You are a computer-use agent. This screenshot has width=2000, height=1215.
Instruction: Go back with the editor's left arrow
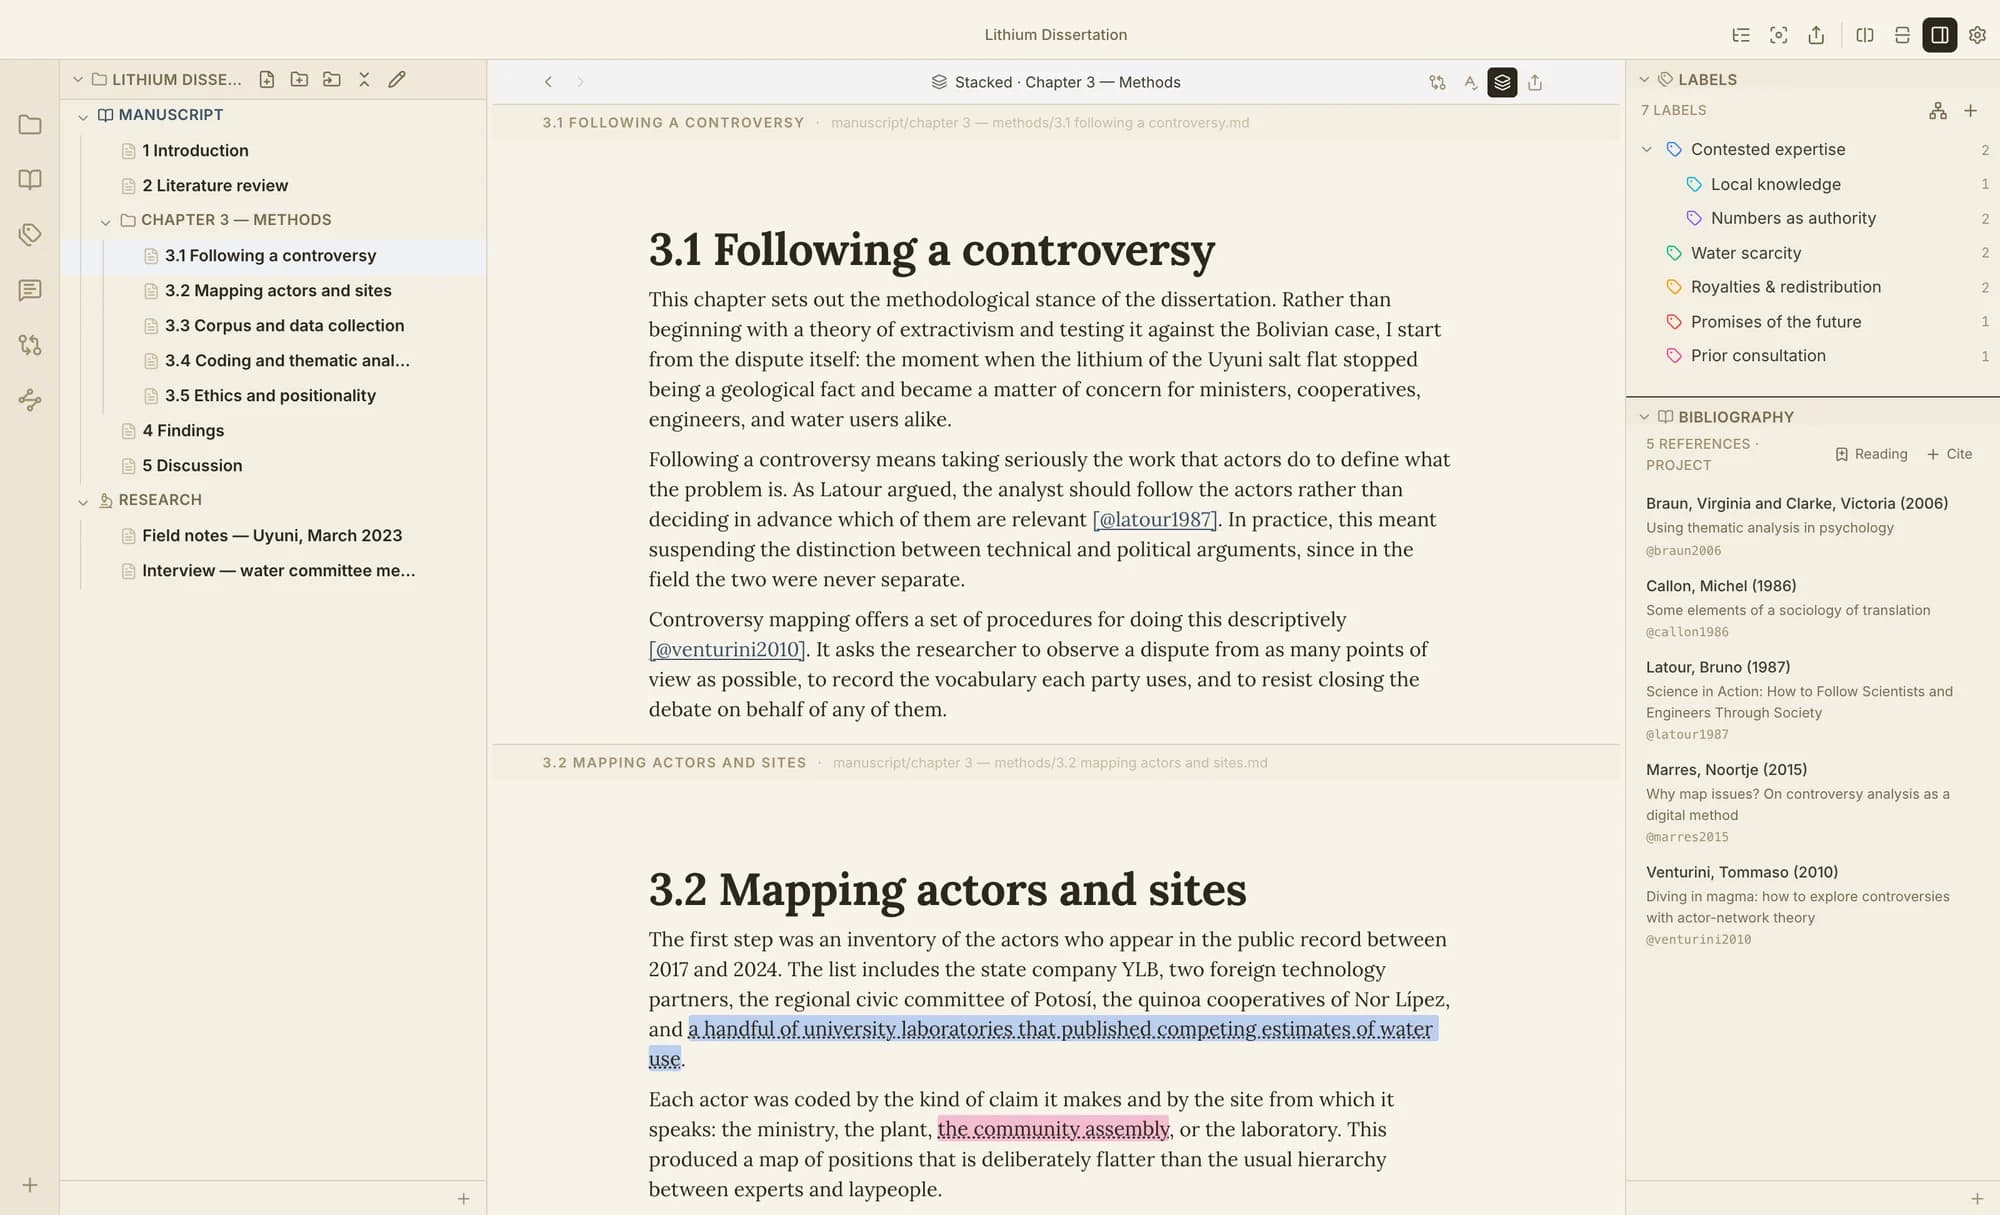coord(548,82)
